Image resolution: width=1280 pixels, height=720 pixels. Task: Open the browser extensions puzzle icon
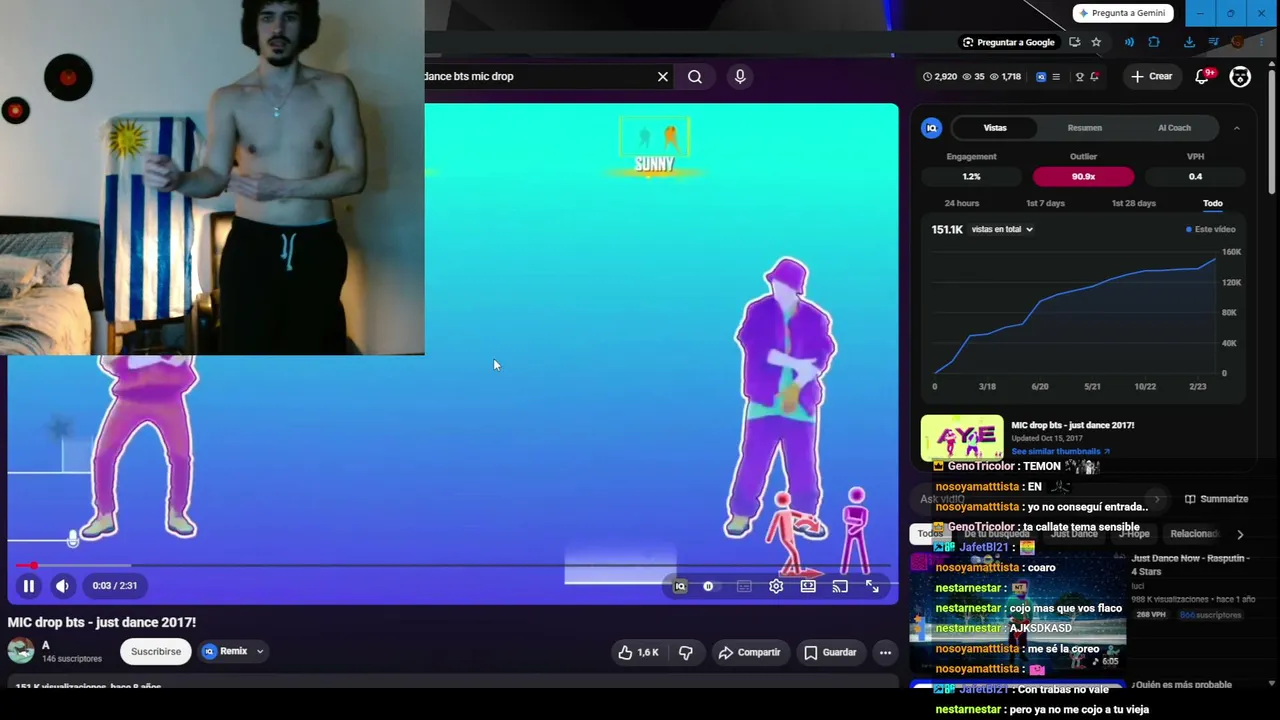click(1154, 42)
